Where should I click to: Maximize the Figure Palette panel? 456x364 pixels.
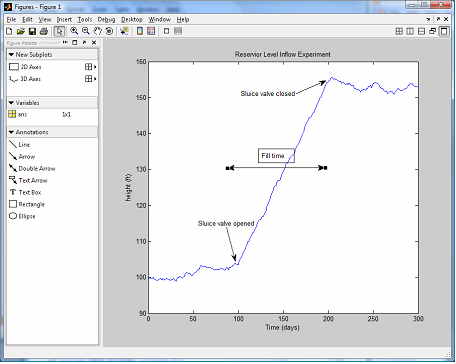(75, 43)
